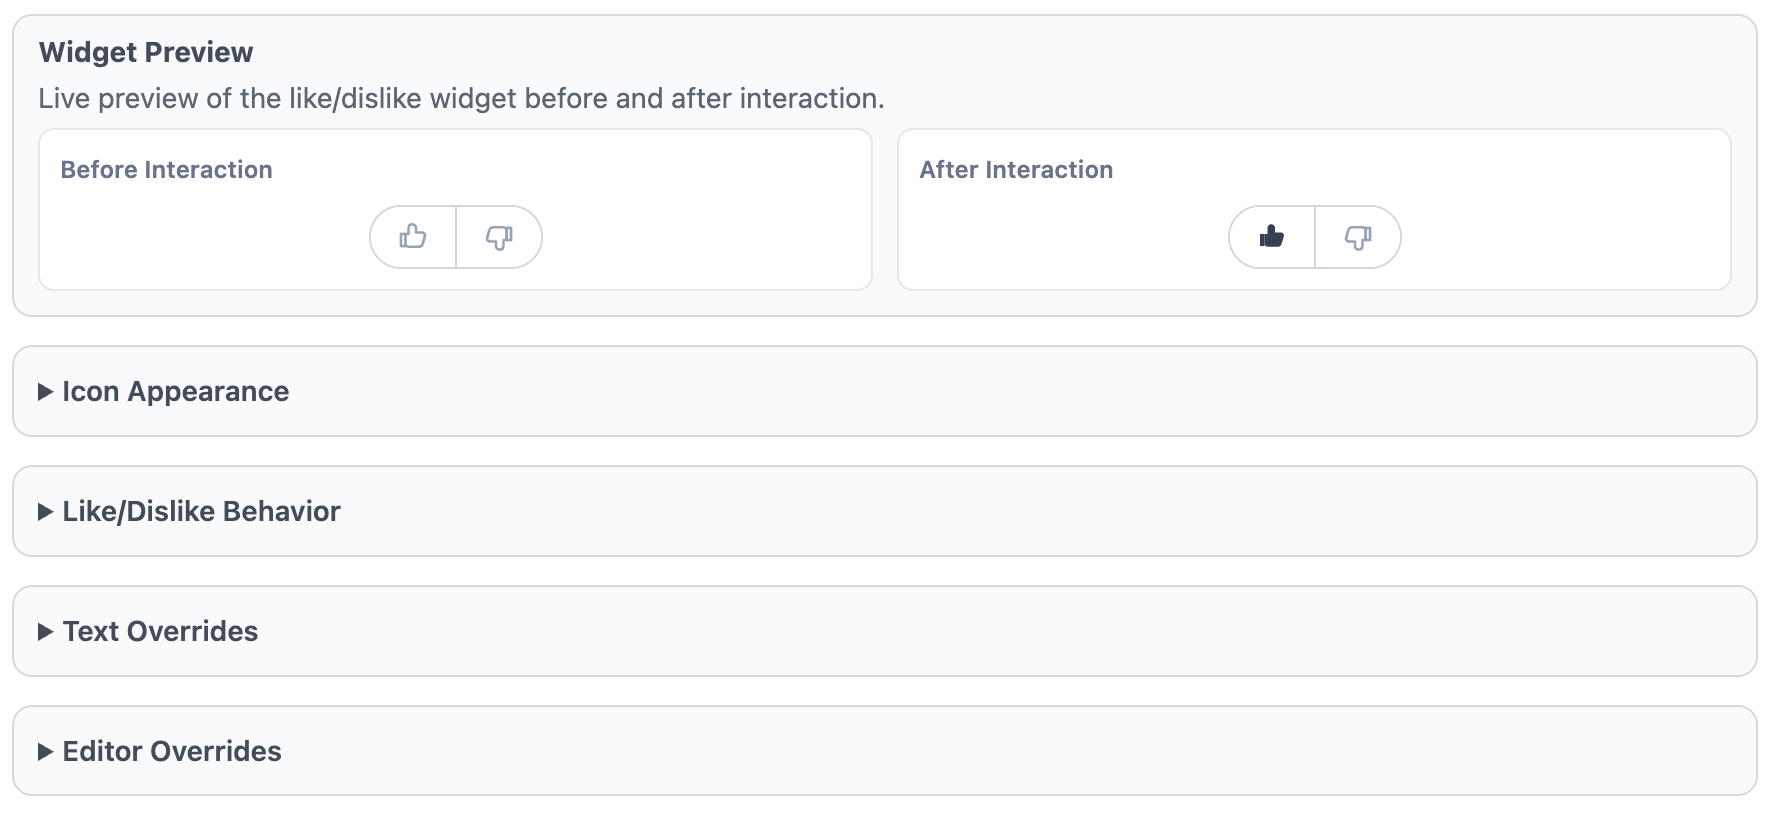Viewport: 1780px width, 816px height.
Task: Expand the Editor Overrides disclosure triangle
Action: pyautogui.click(x=45, y=752)
